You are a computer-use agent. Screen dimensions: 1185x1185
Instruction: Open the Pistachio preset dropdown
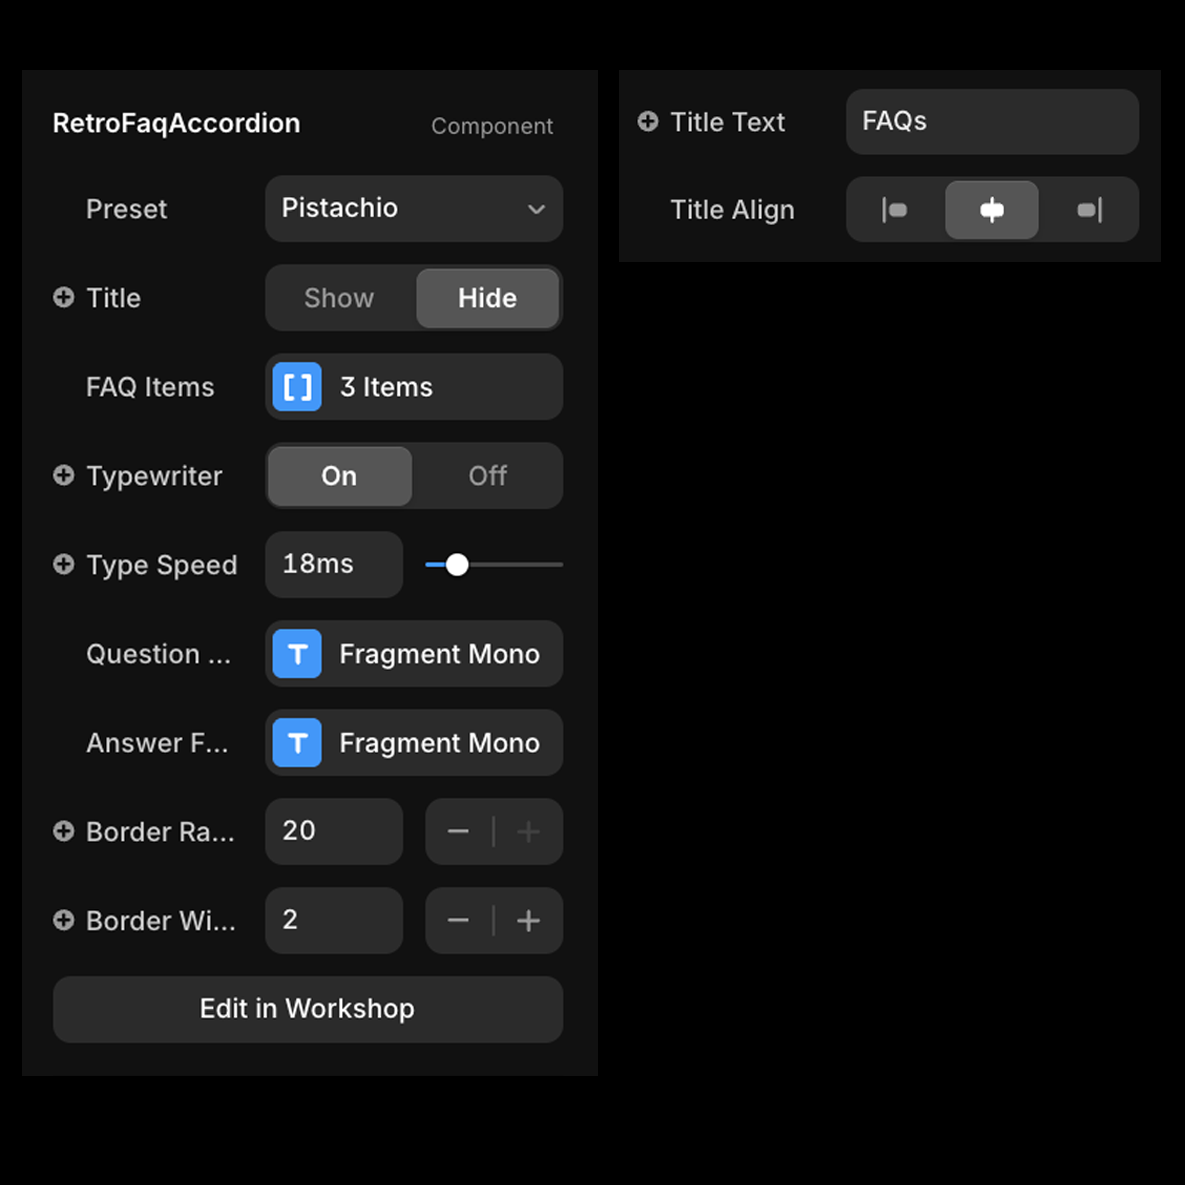(x=413, y=209)
